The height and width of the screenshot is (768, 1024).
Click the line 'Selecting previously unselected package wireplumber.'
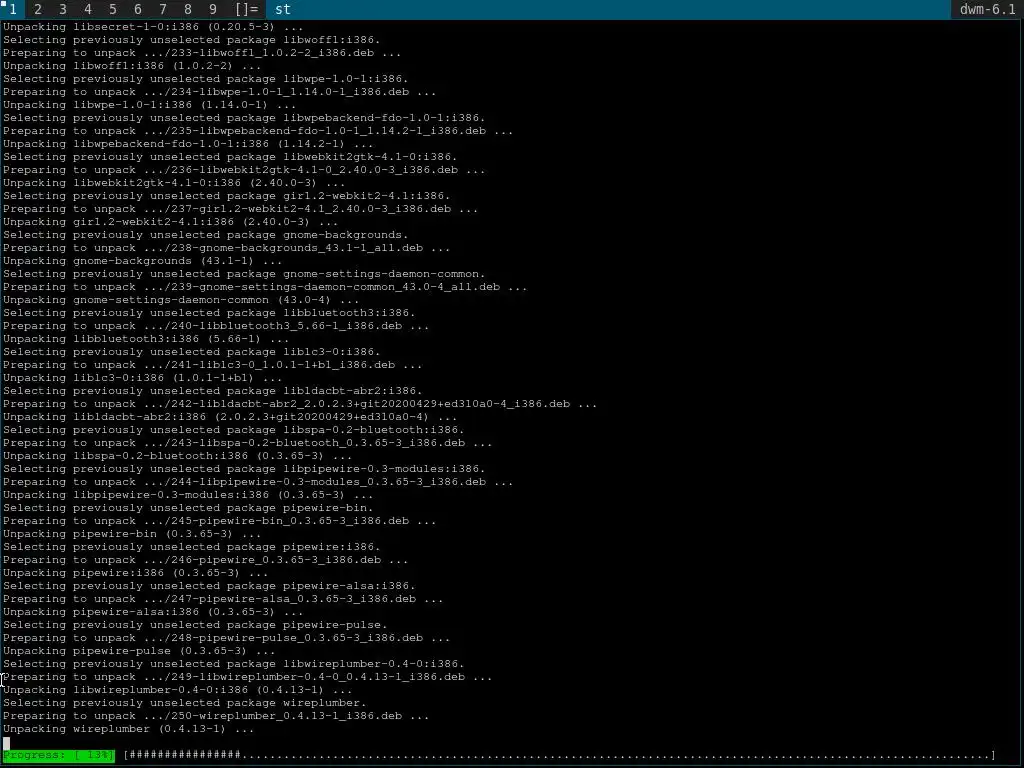185,703
